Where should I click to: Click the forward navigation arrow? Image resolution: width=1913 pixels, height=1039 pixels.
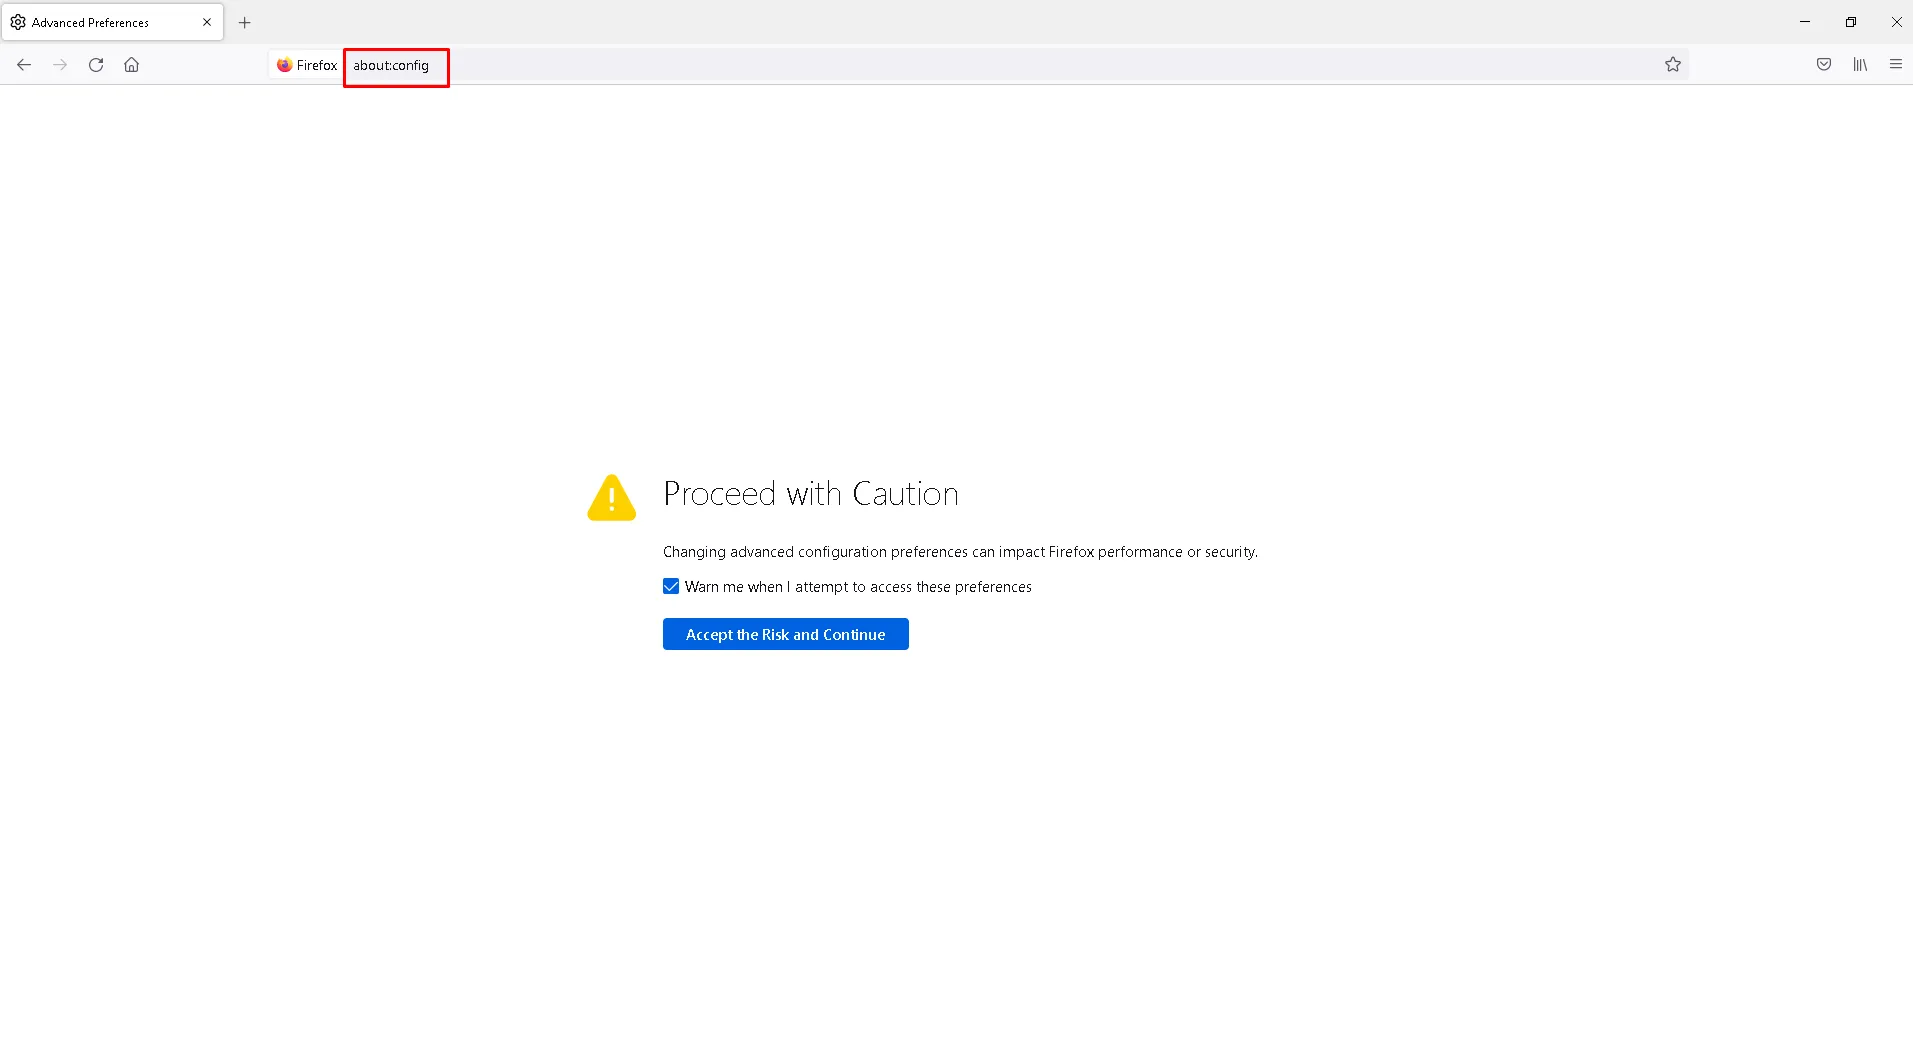tap(60, 65)
